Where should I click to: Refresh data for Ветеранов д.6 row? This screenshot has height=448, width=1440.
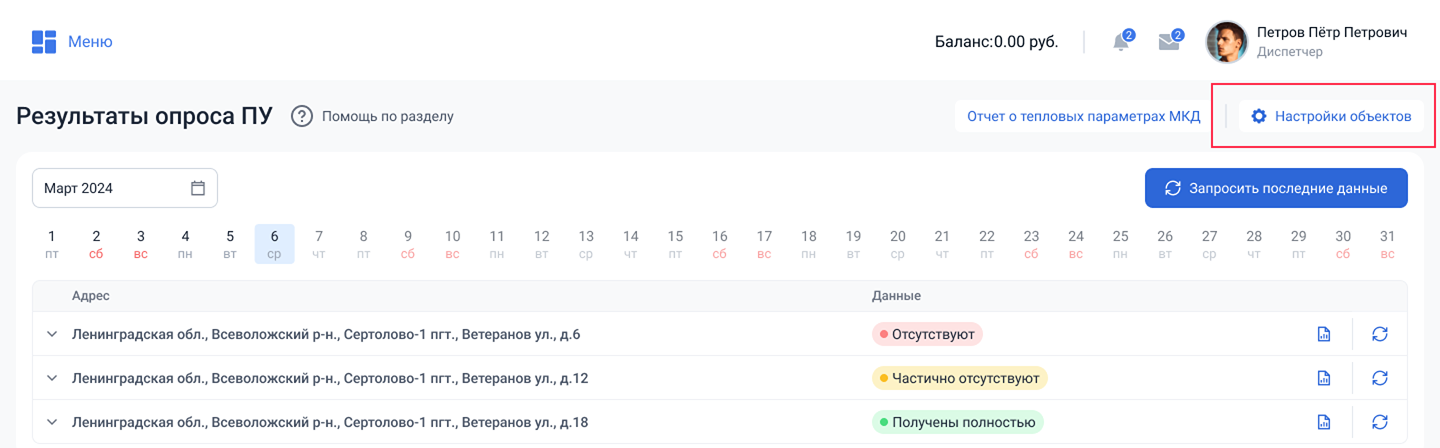click(1380, 334)
